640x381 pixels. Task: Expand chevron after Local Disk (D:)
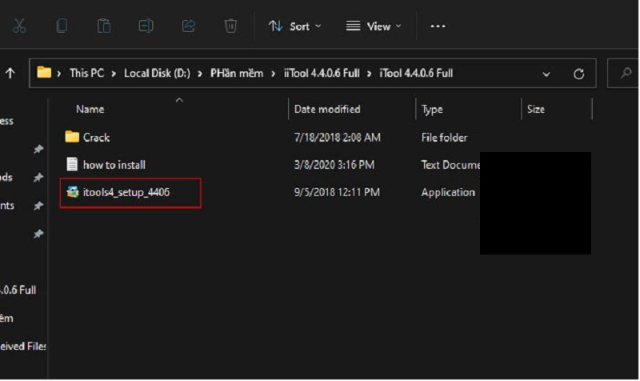200,74
